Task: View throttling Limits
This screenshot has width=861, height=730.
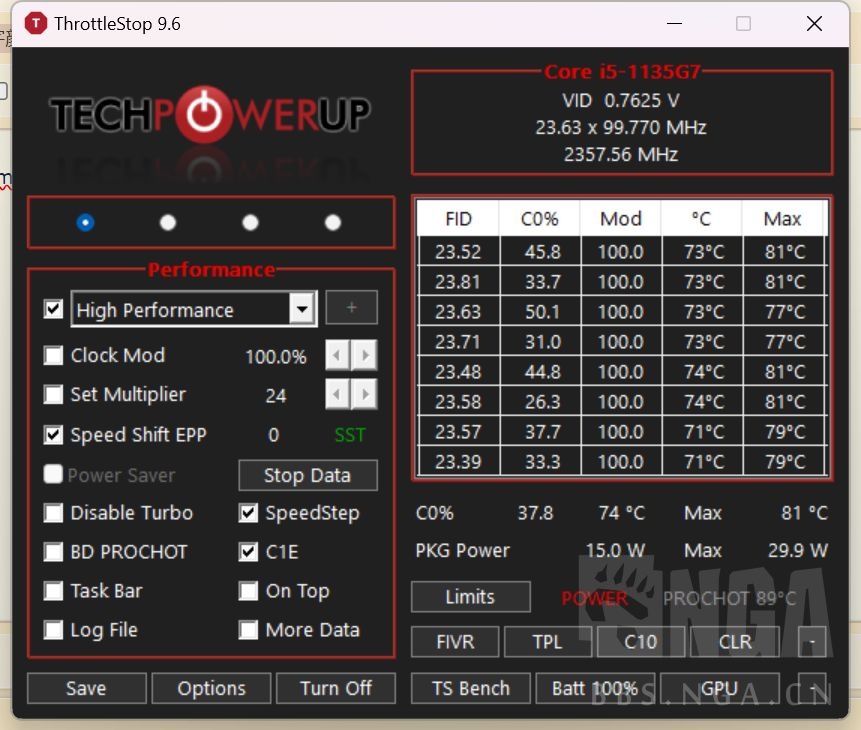Action: 470,597
